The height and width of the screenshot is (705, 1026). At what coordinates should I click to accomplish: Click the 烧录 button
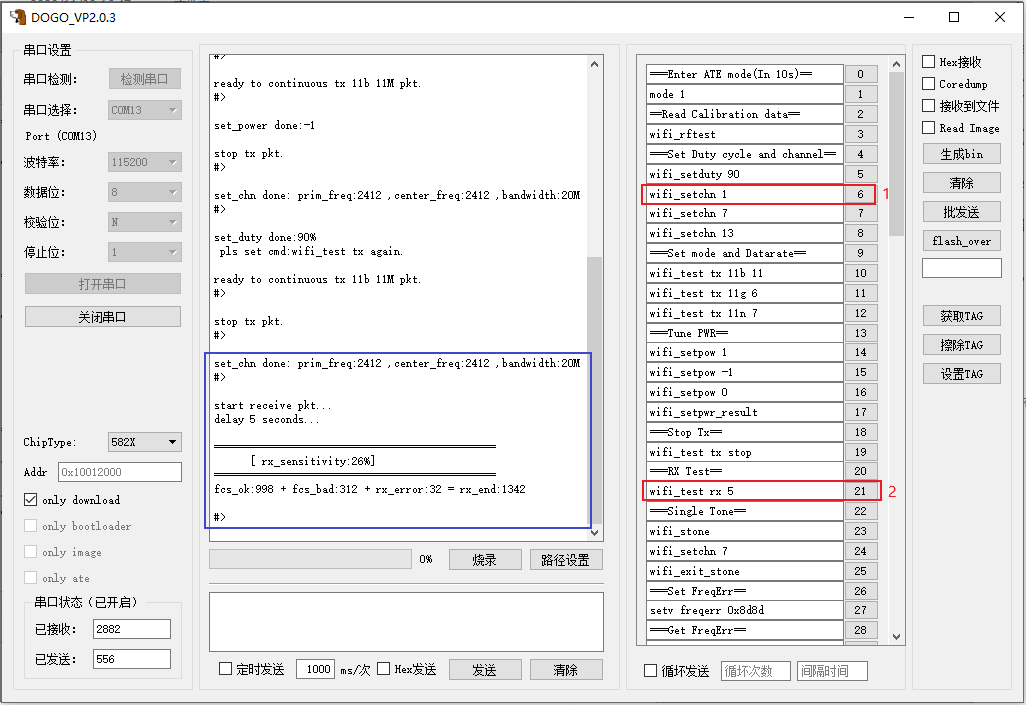(485, 560)
